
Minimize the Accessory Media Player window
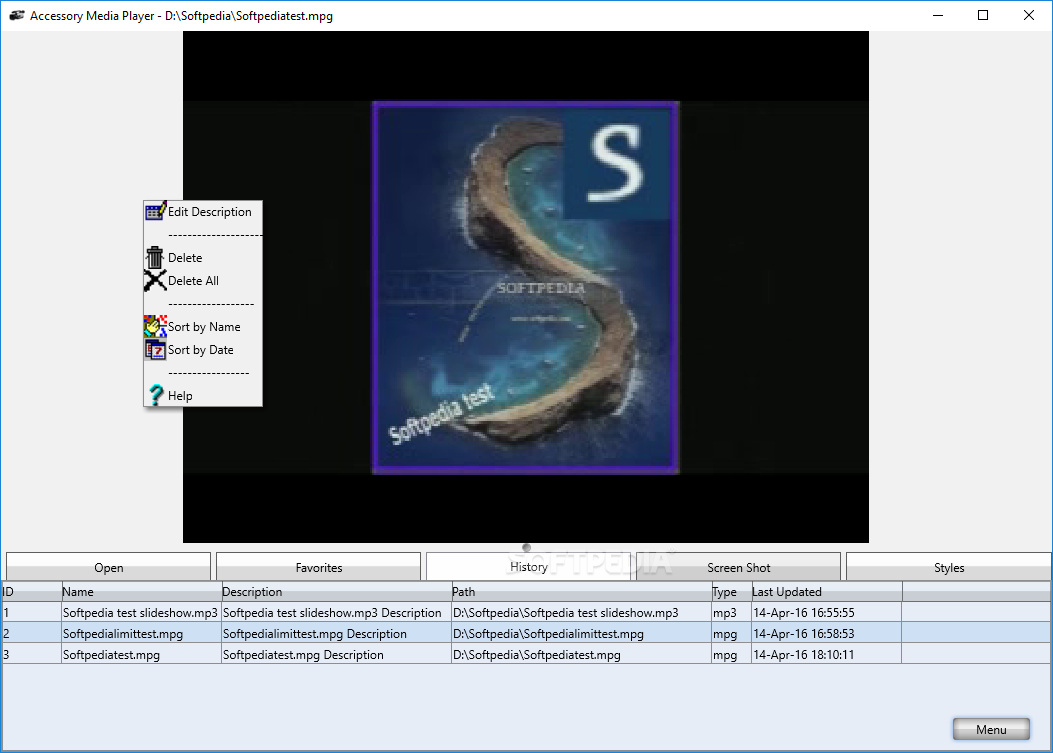pyautogui.click(x=938, y=15)
